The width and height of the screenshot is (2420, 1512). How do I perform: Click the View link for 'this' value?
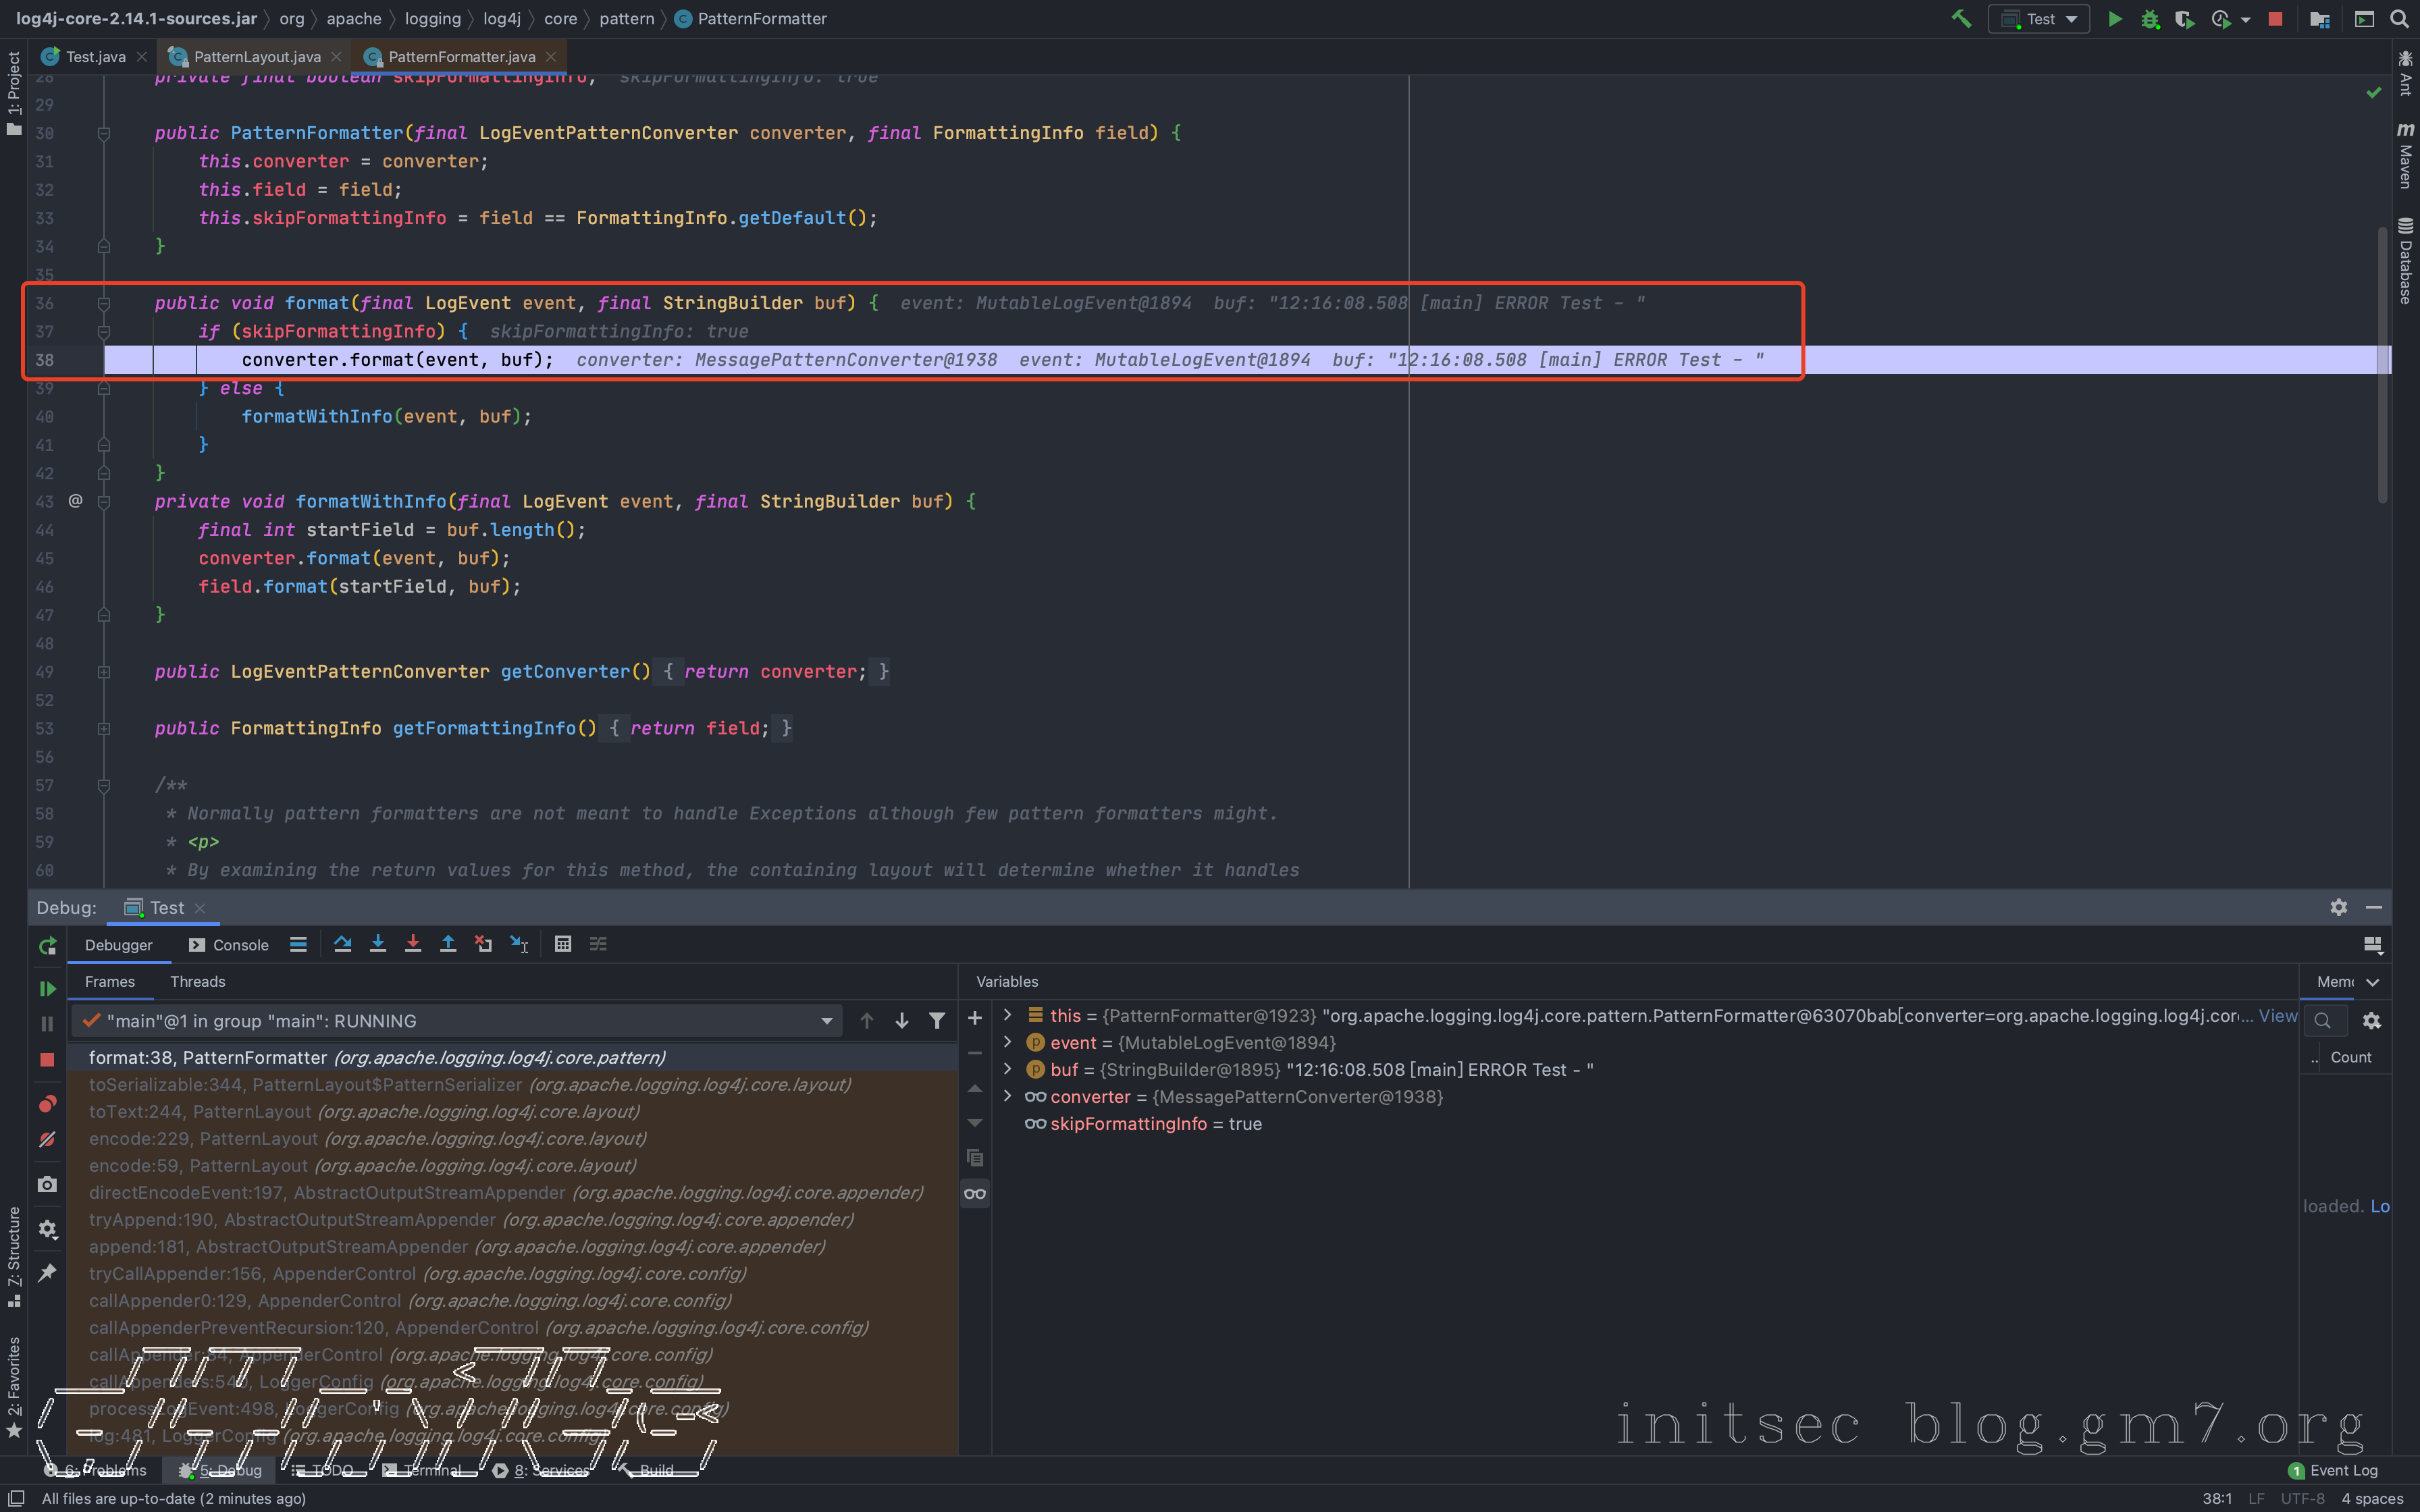click(2277, 1015)
